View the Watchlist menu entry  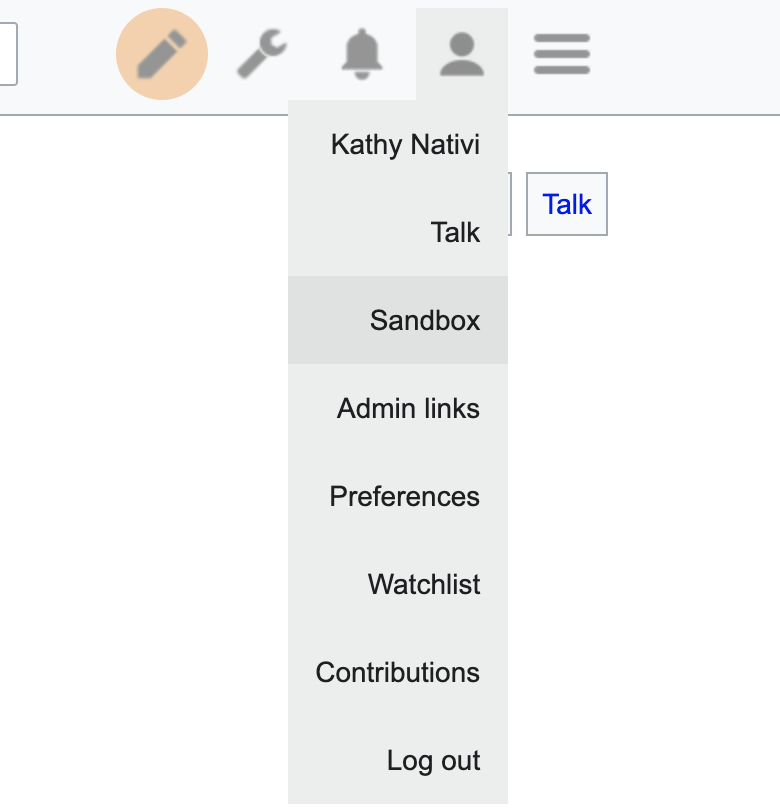tap(424, 585)
